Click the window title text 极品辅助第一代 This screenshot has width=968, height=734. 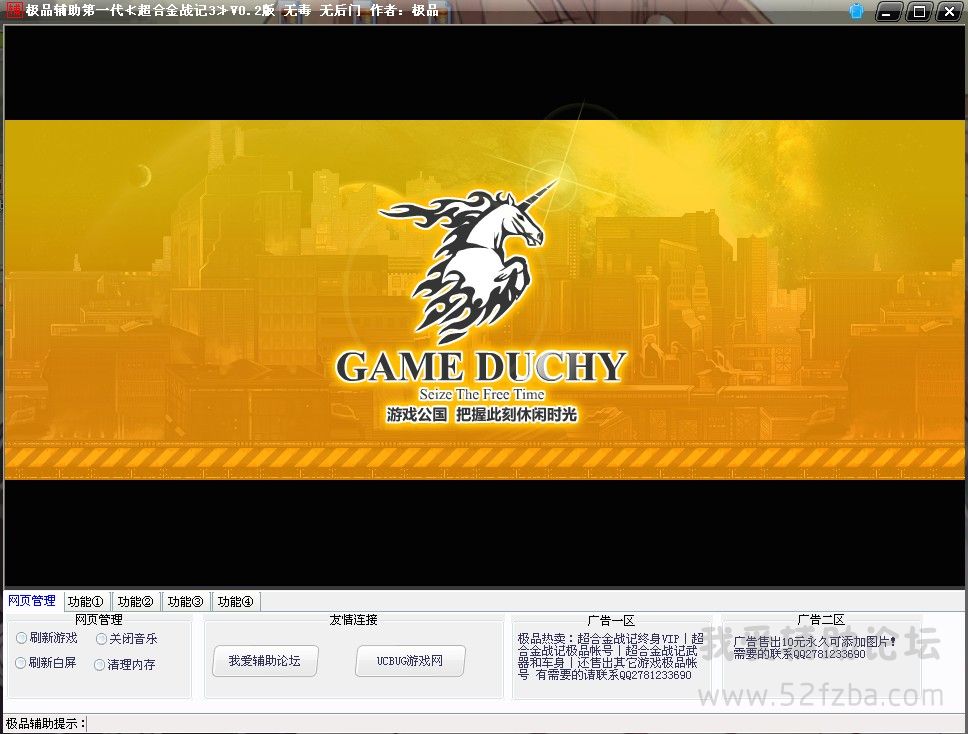pos(75,10)
